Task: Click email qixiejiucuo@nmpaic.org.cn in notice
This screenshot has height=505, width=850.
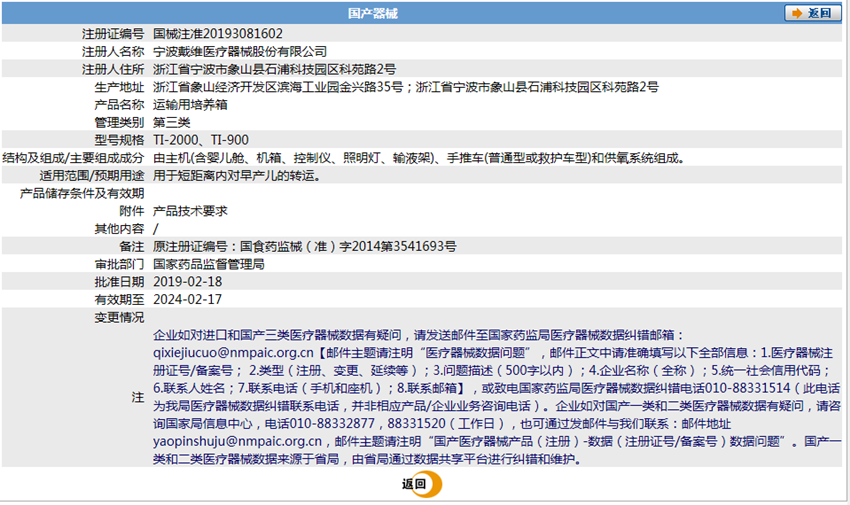Action: click(x=233, y=353)
